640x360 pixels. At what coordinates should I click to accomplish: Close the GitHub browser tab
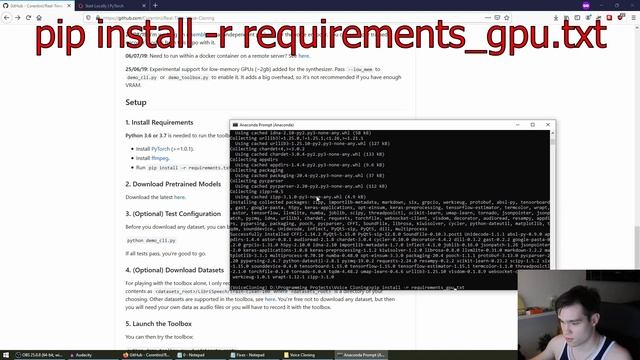tap(69, 6)
